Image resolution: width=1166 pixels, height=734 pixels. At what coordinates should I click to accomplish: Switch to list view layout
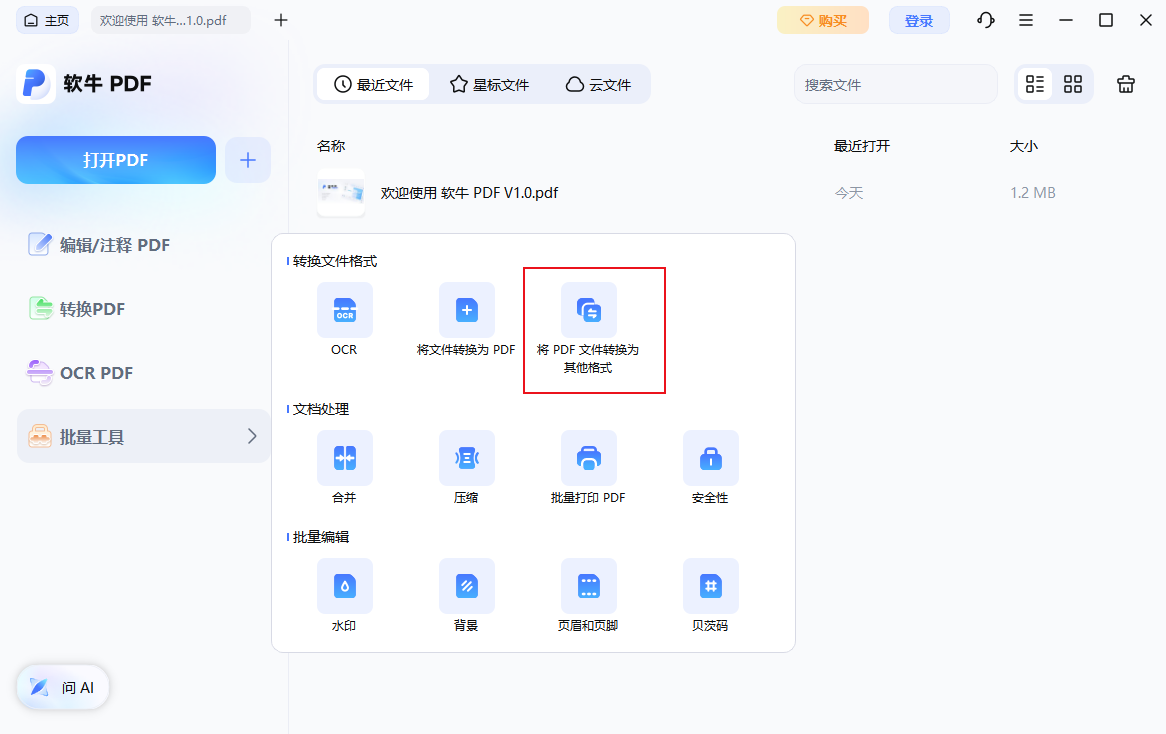[x=1034, y=84]
